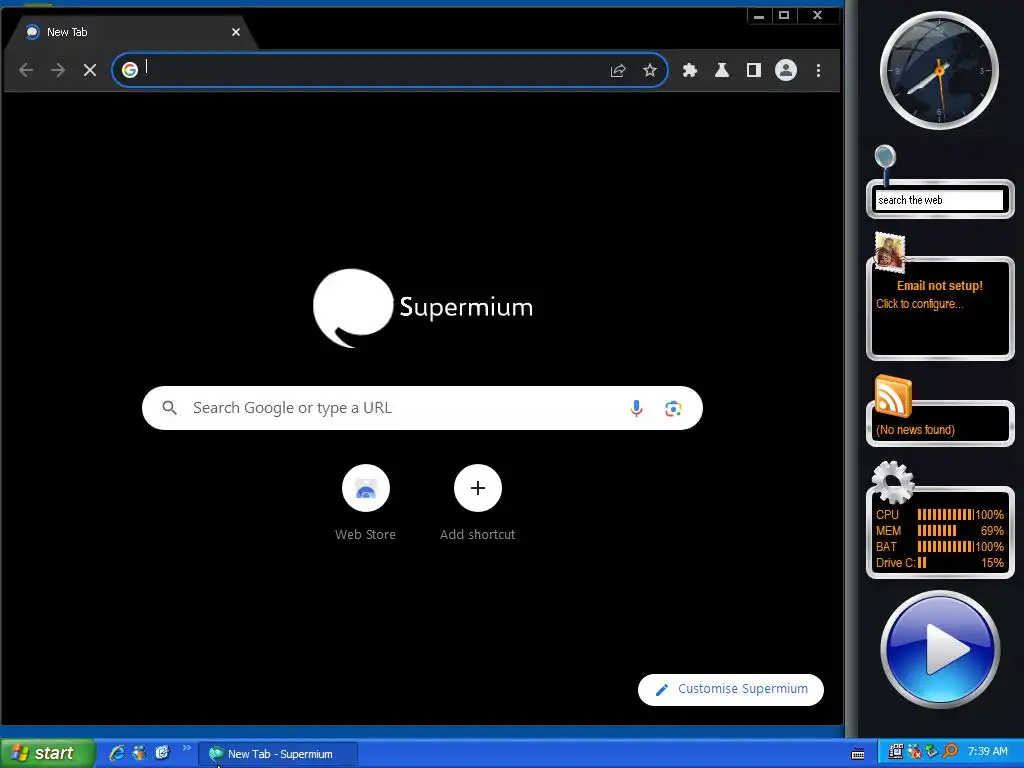The height and width of the screenshot is (768, 1024).
Task: Switch to New Tab - Supermium taskbar button
Action: point(278,754)
